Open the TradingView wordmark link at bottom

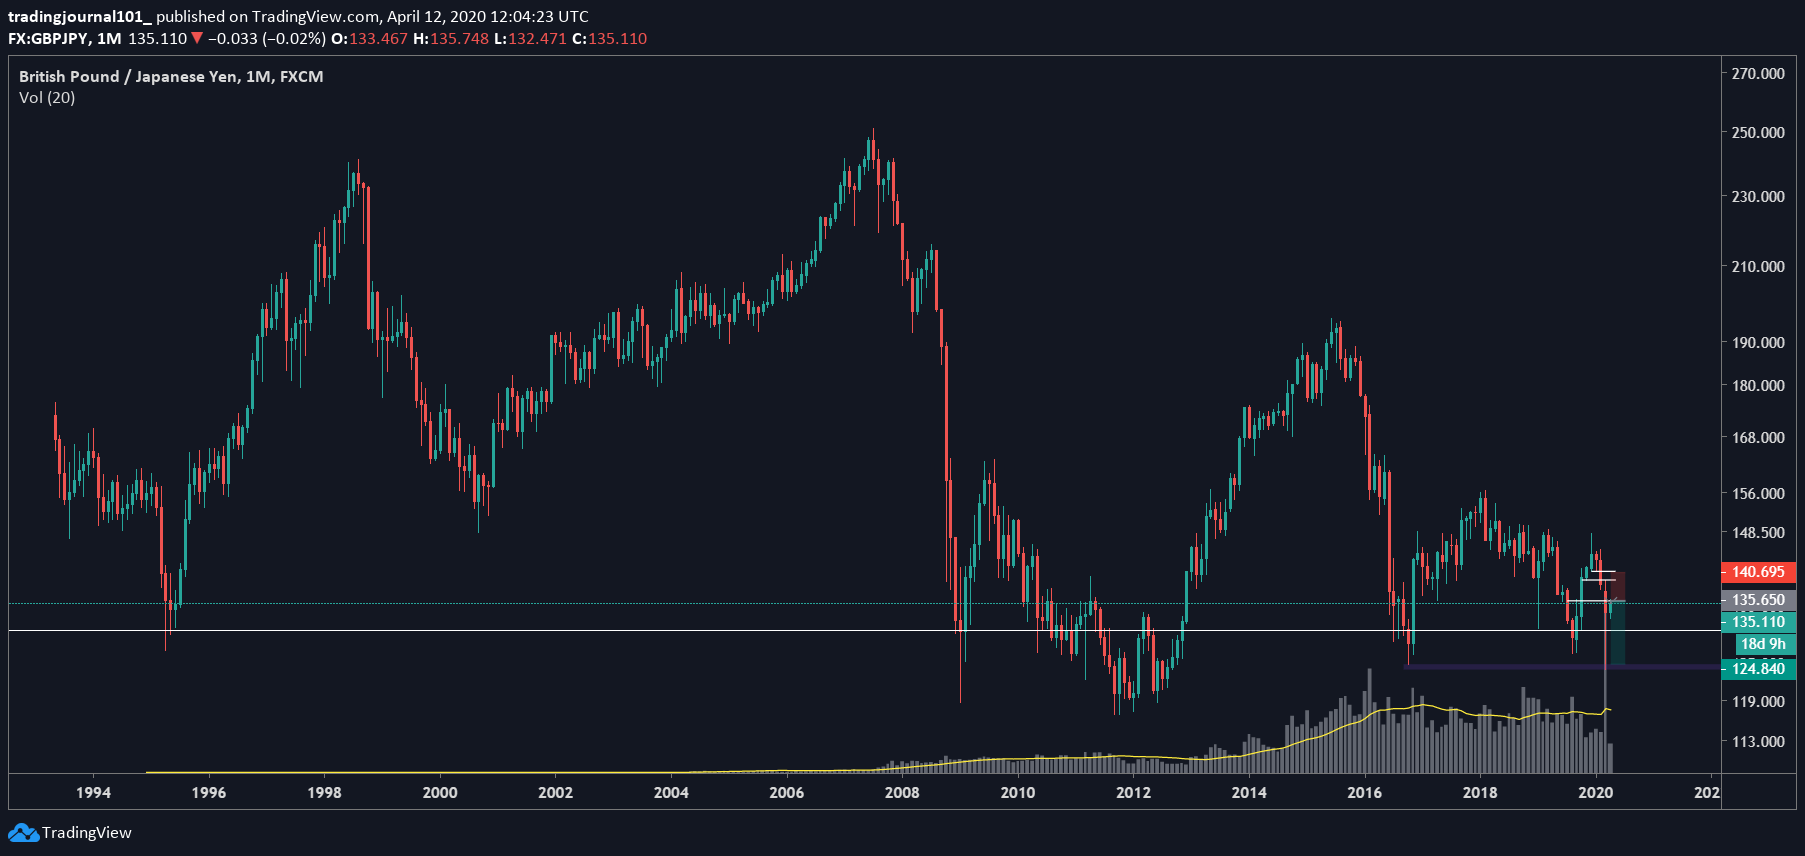(x=87, y=832)
